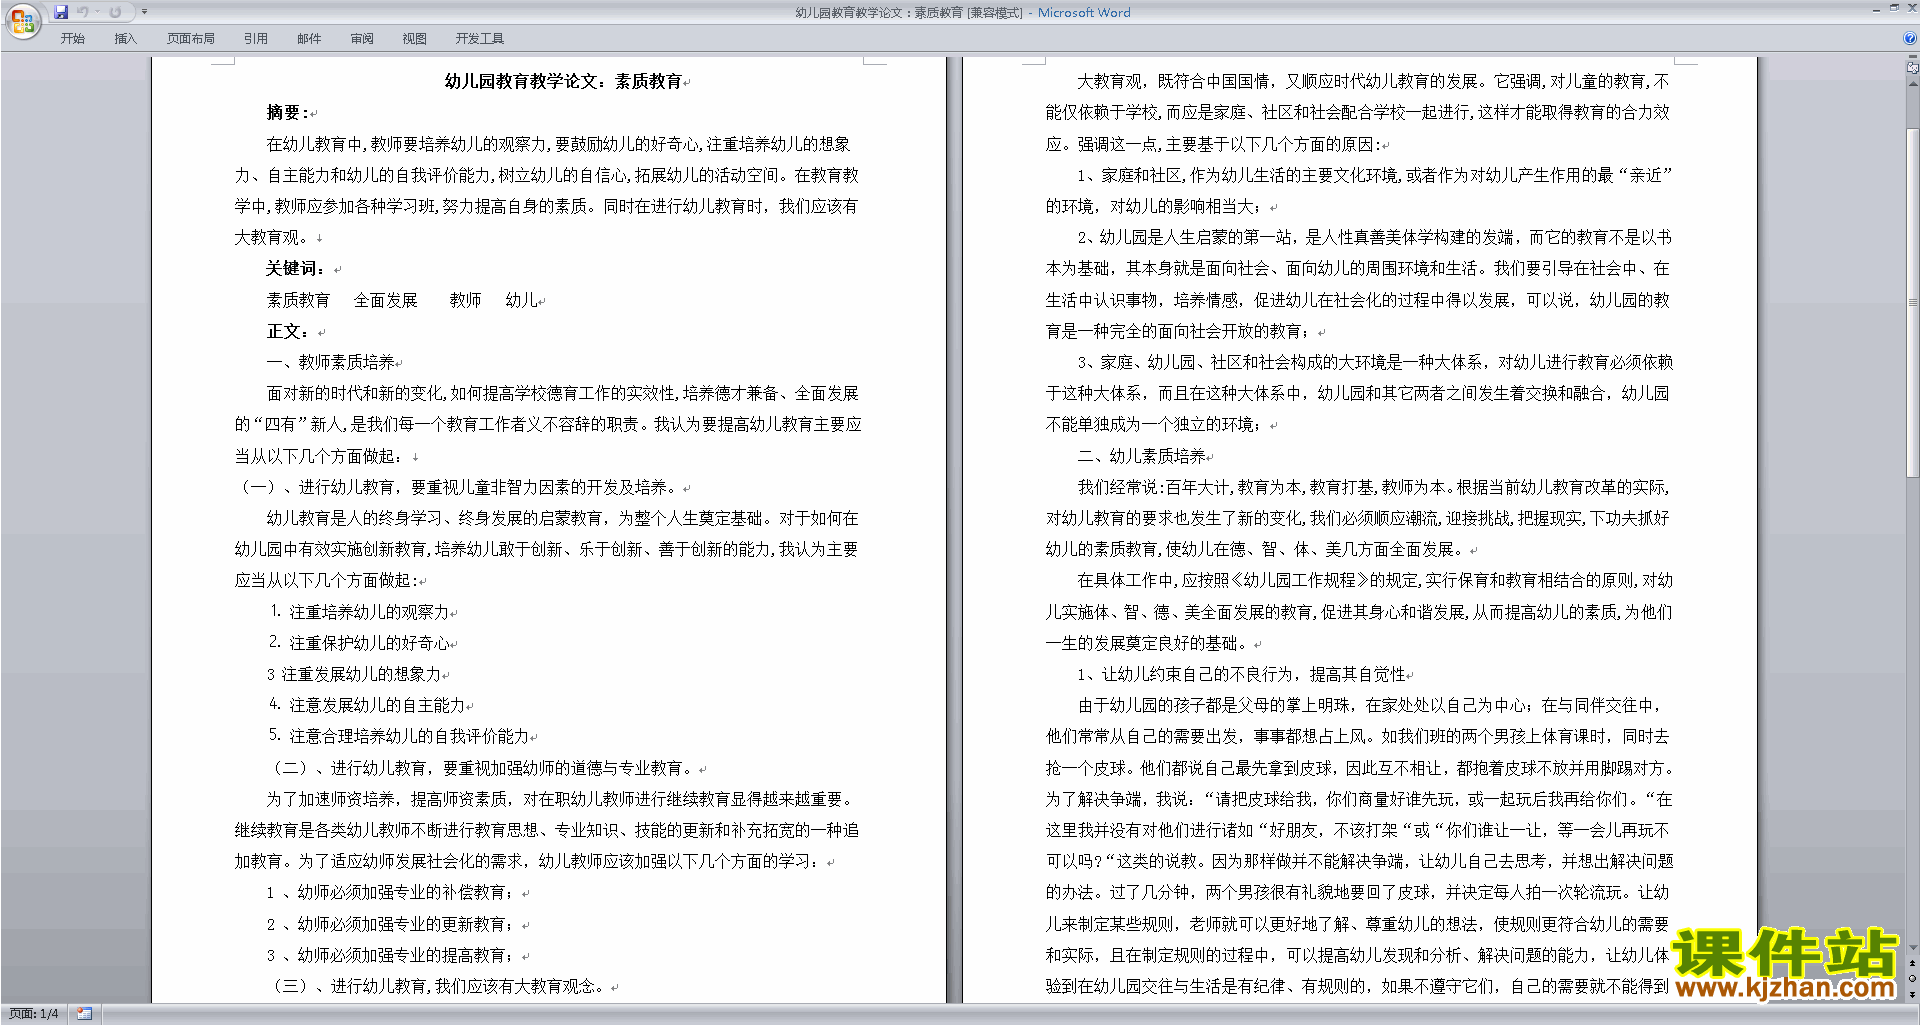The image size is (1920, 1025).
Task: Toggle the ruler display icon
Action: click(1913, 69)
